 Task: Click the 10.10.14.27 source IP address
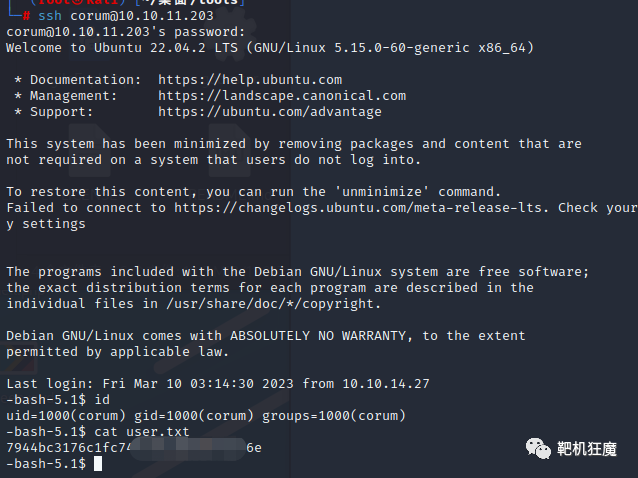click(x=386, y=384)
